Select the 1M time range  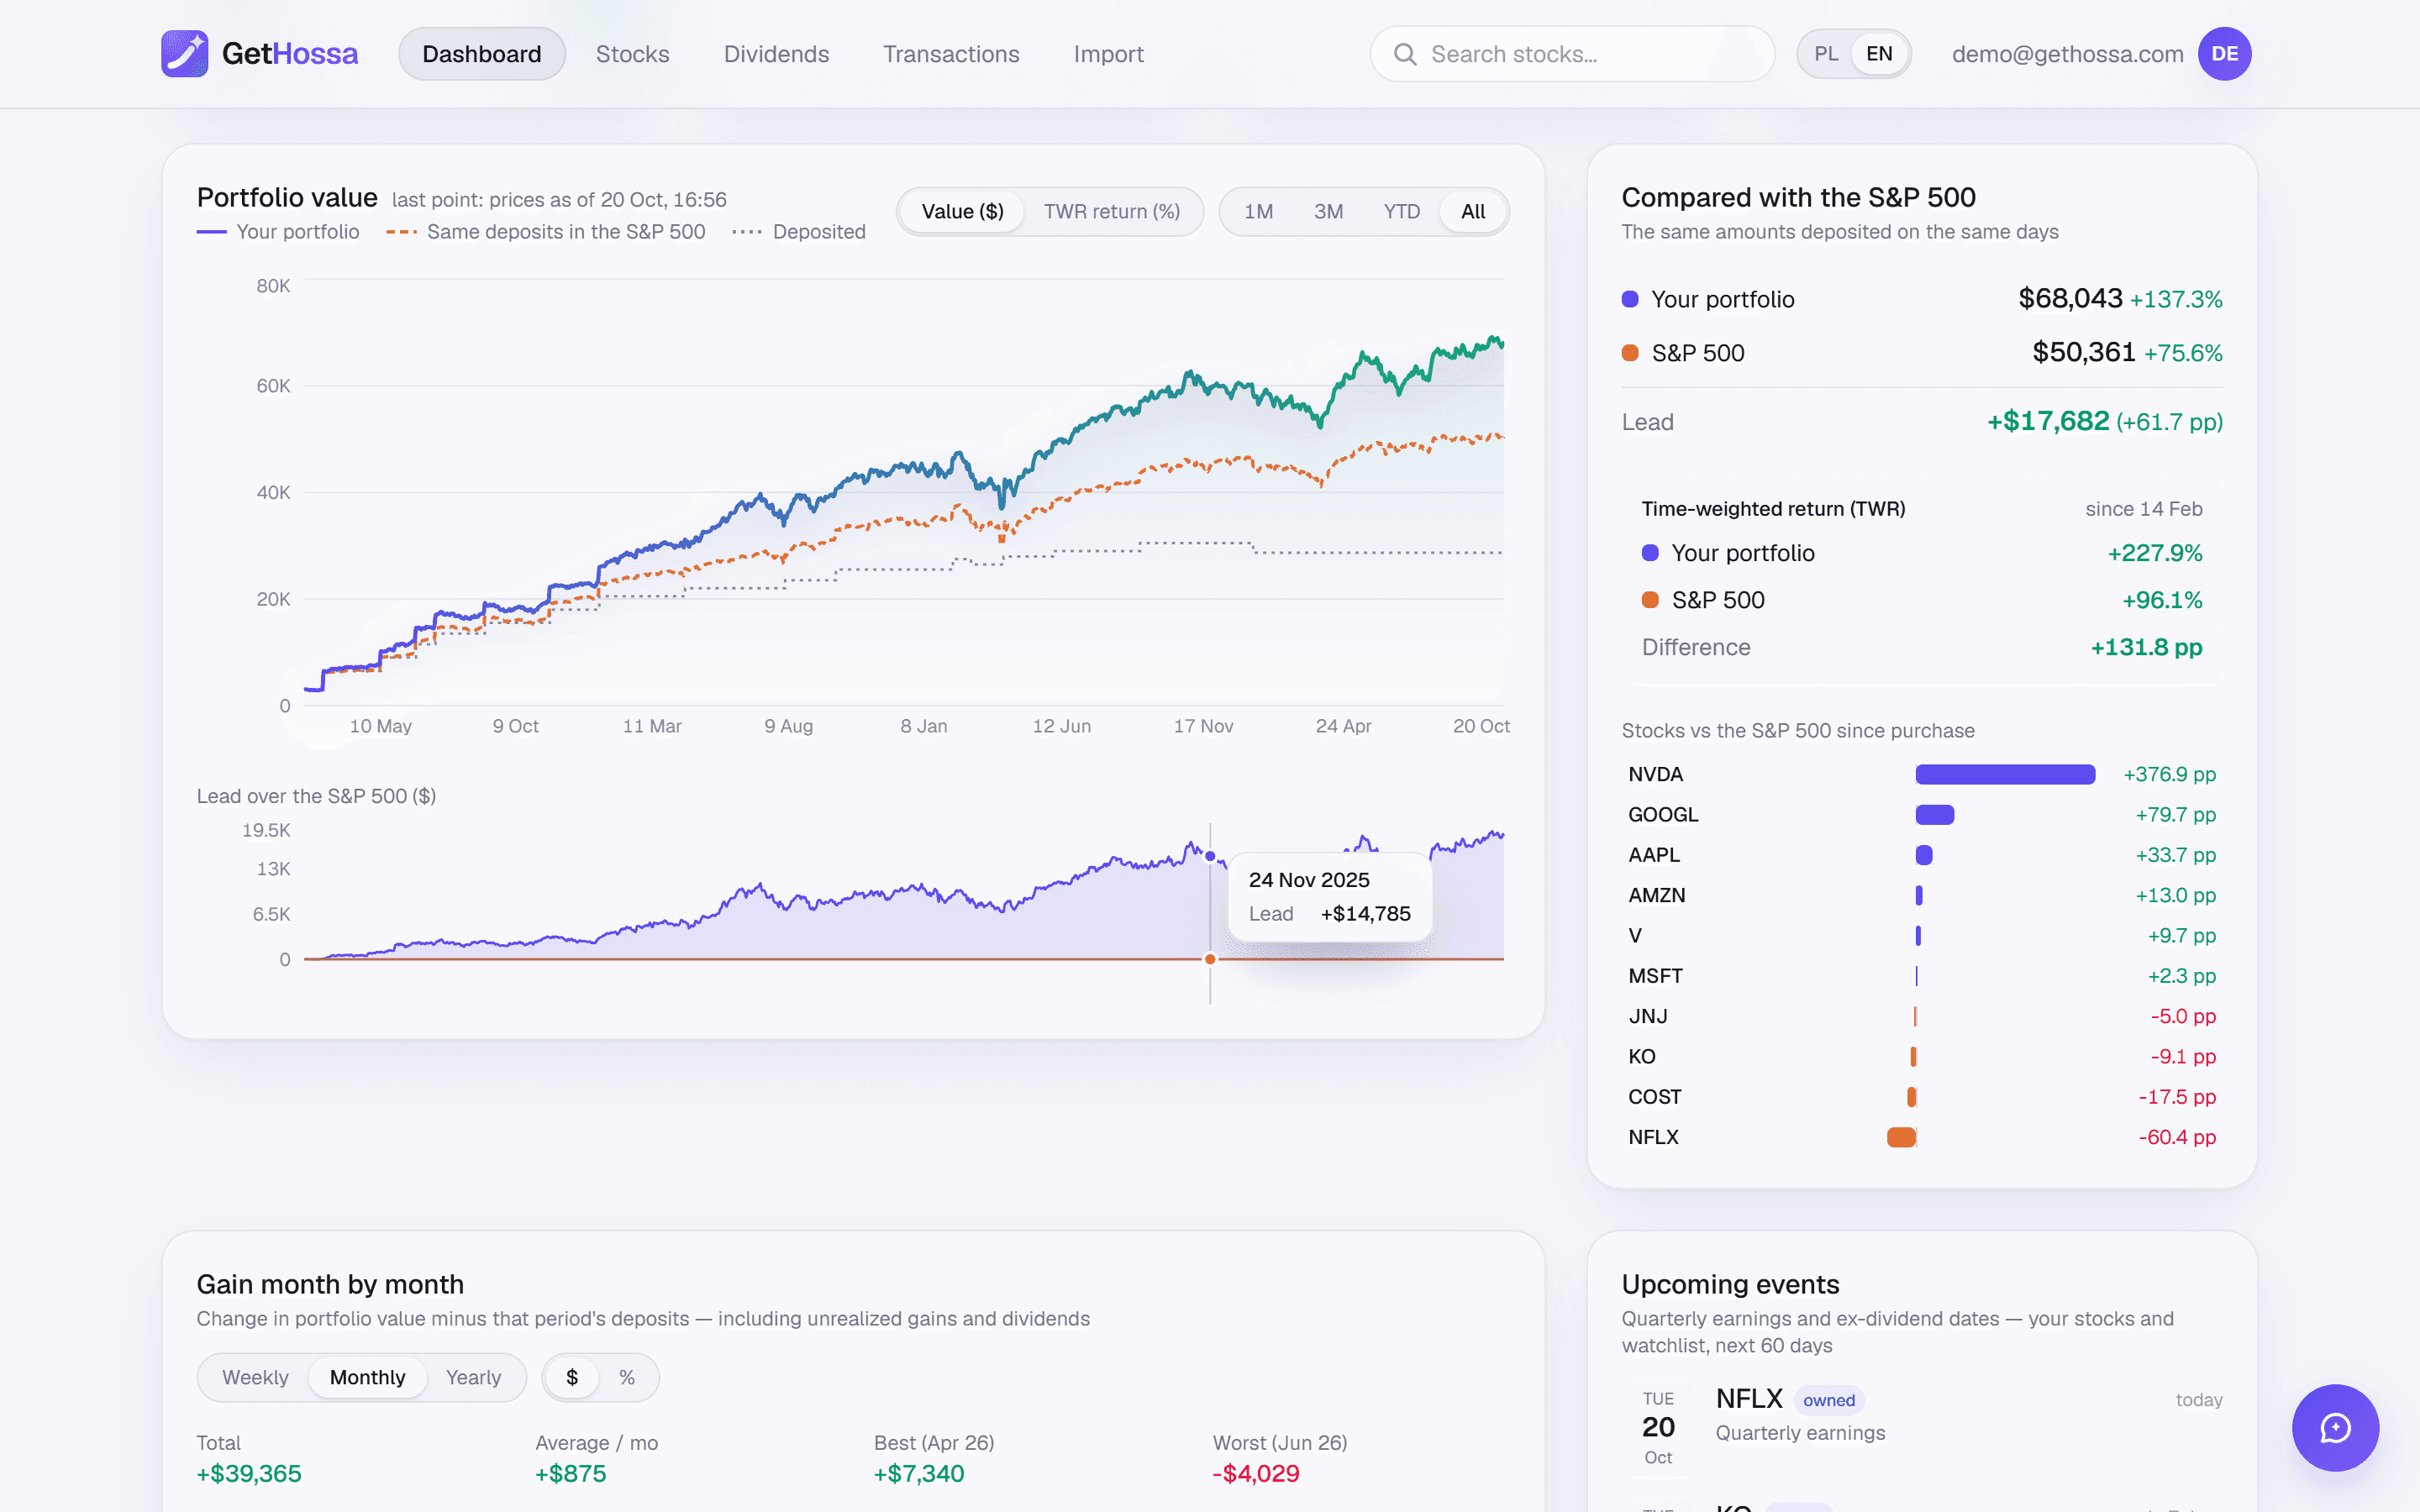1258,211
